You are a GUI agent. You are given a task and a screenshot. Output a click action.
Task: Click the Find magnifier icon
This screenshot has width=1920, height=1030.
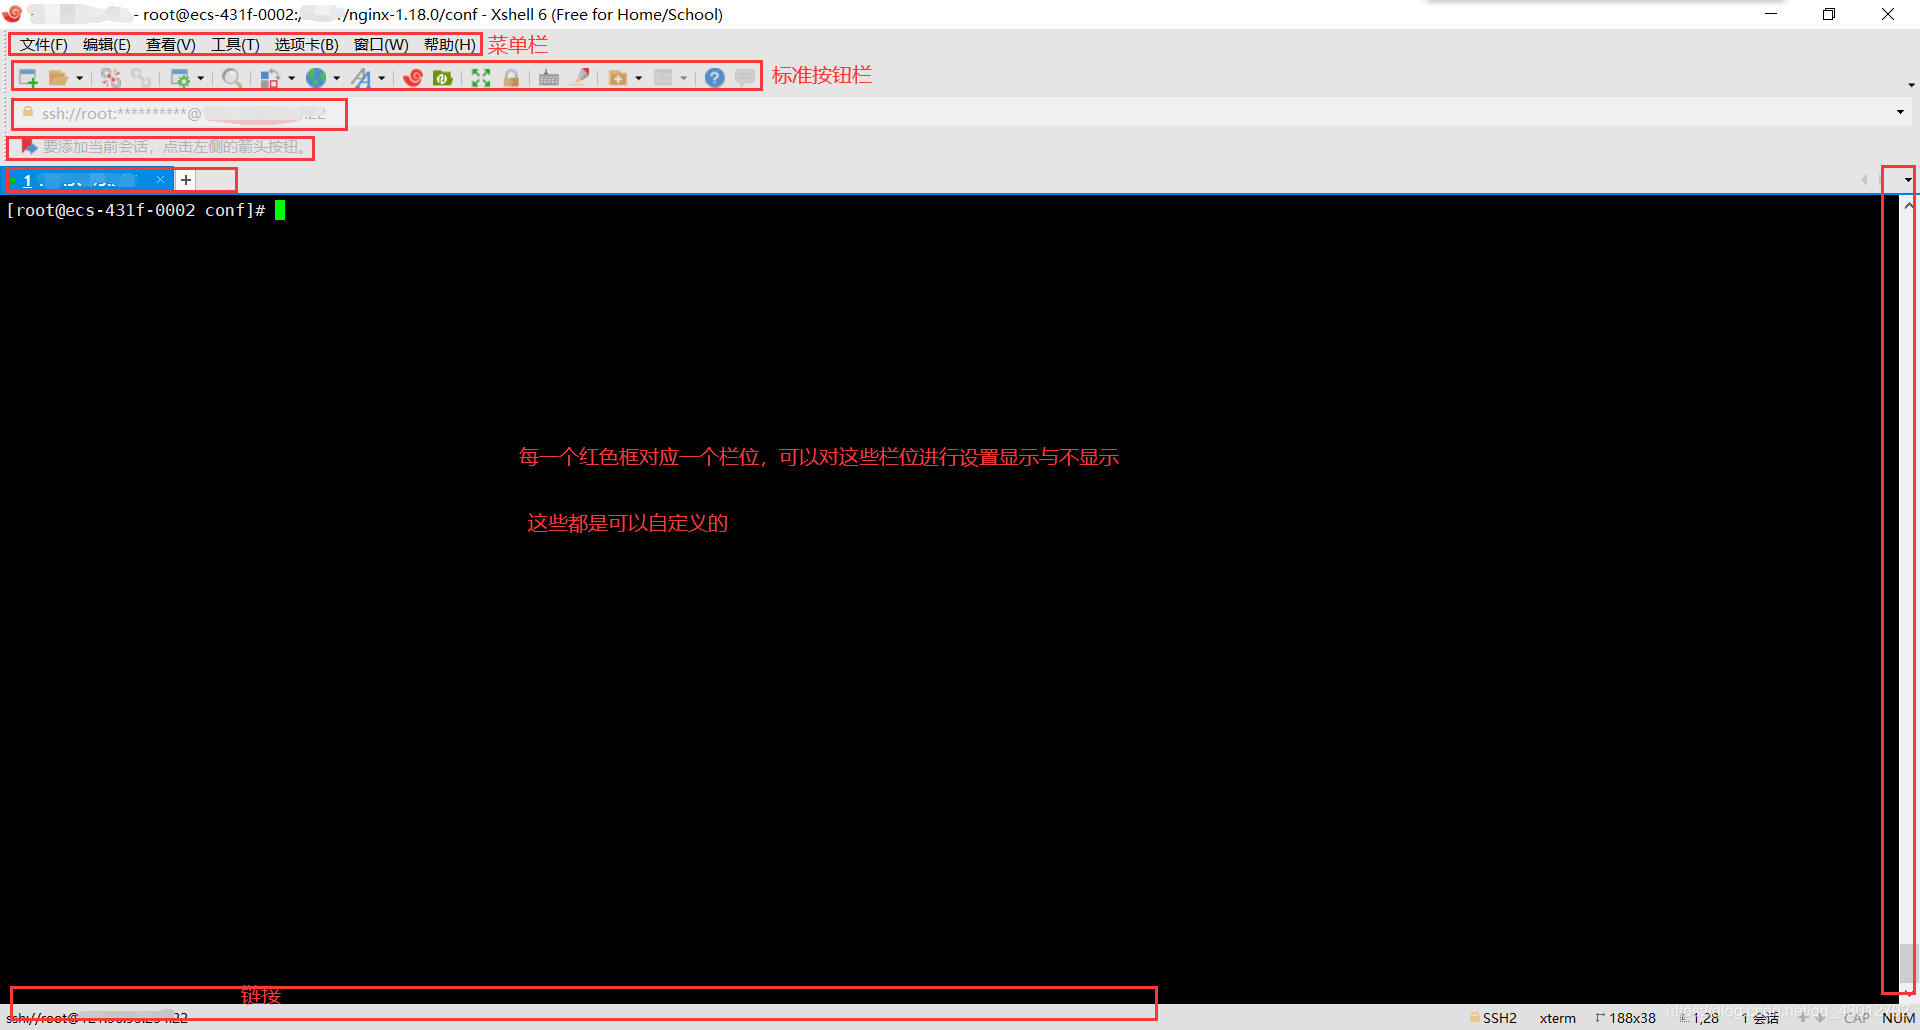tap(232, 78)
